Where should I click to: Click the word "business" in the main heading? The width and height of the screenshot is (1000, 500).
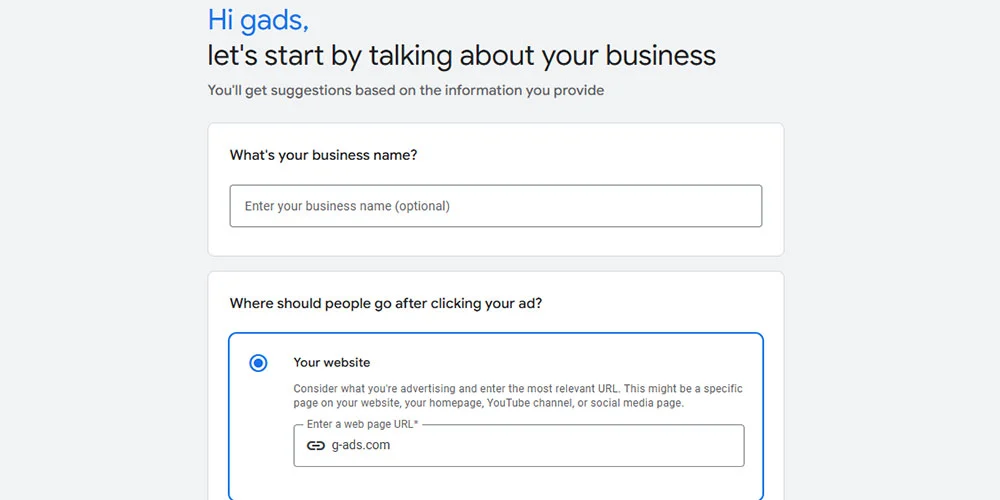pyautogui.click(x=657, y=55)
